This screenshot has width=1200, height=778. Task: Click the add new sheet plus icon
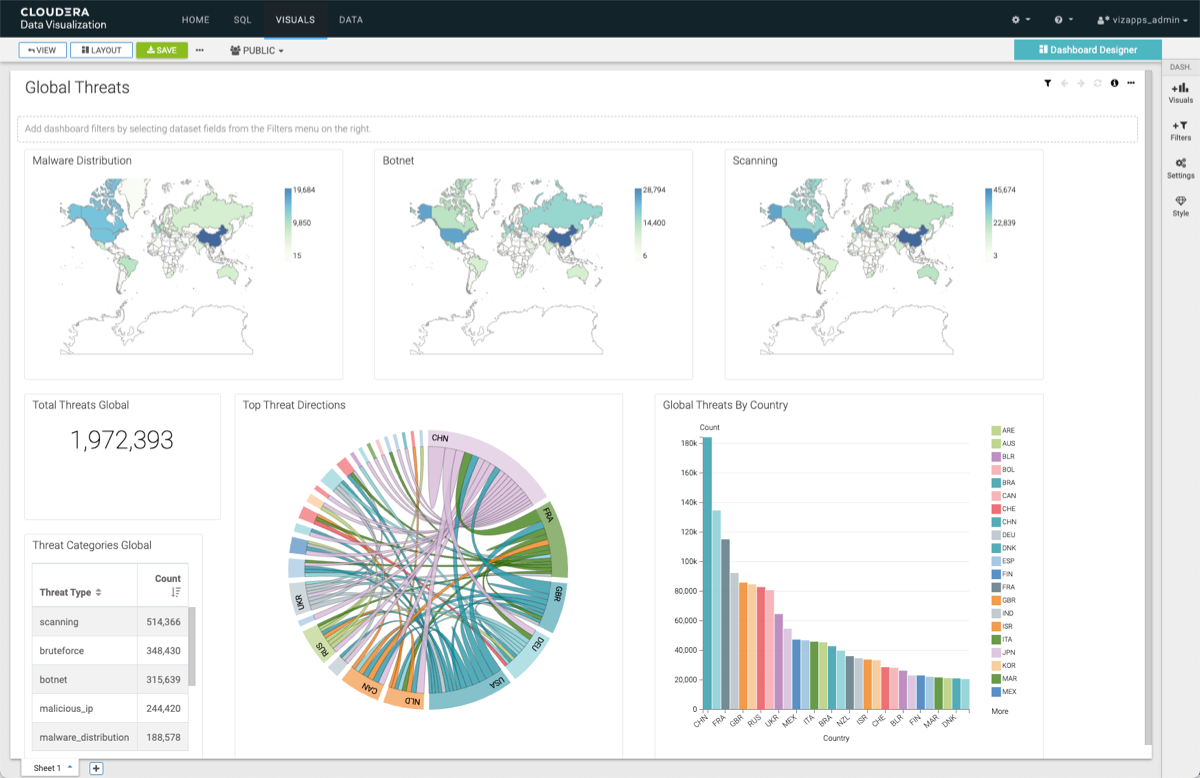pyautogui.click(x=96, y=768)
